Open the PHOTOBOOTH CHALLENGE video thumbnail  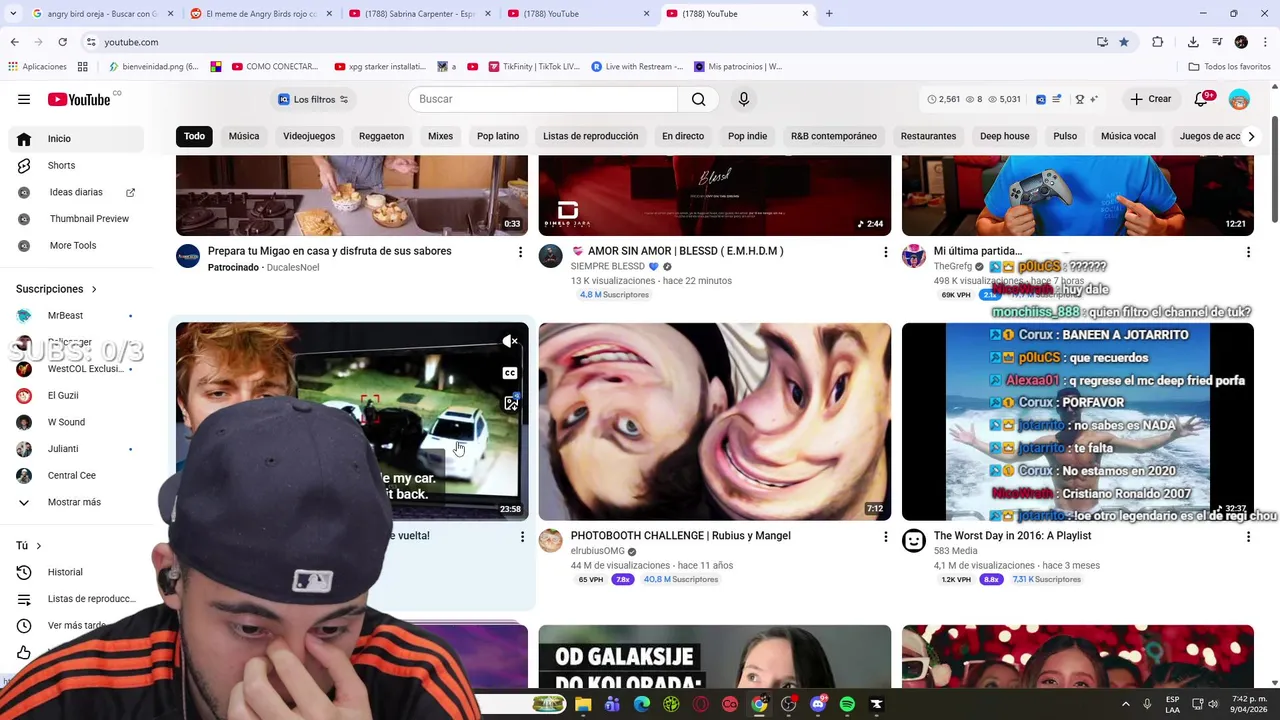(714, 421)
